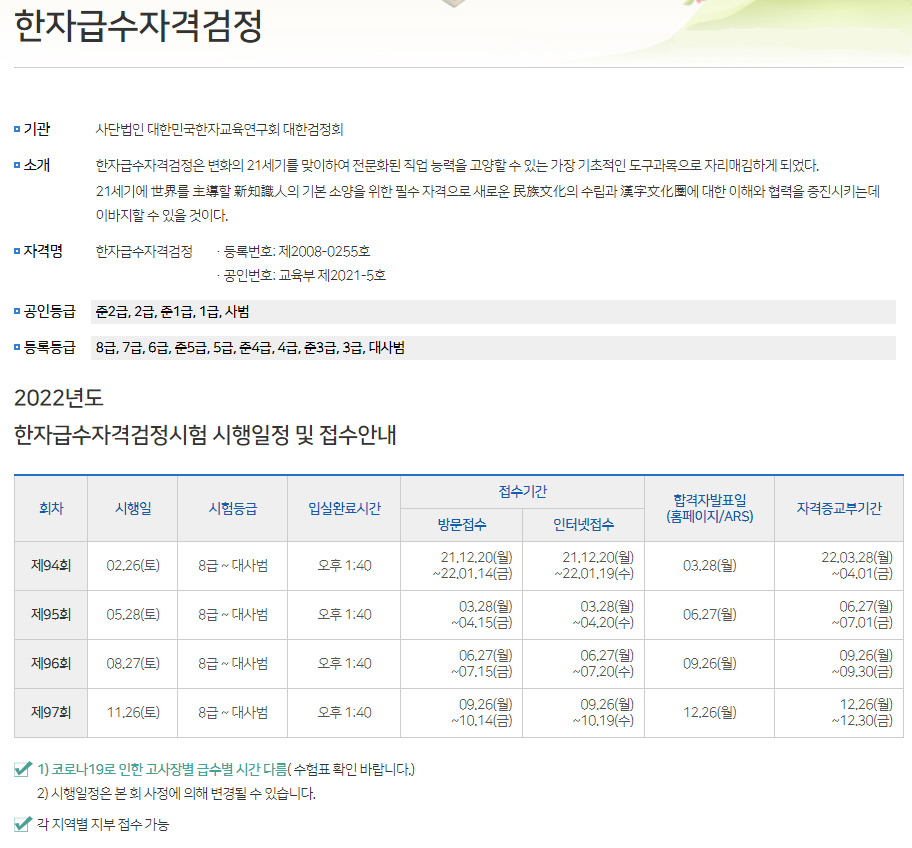The width and height of the screenshot is (912, 848).
Task: Click the registration number 제2008-0255호 line
Action: point(294,251)
